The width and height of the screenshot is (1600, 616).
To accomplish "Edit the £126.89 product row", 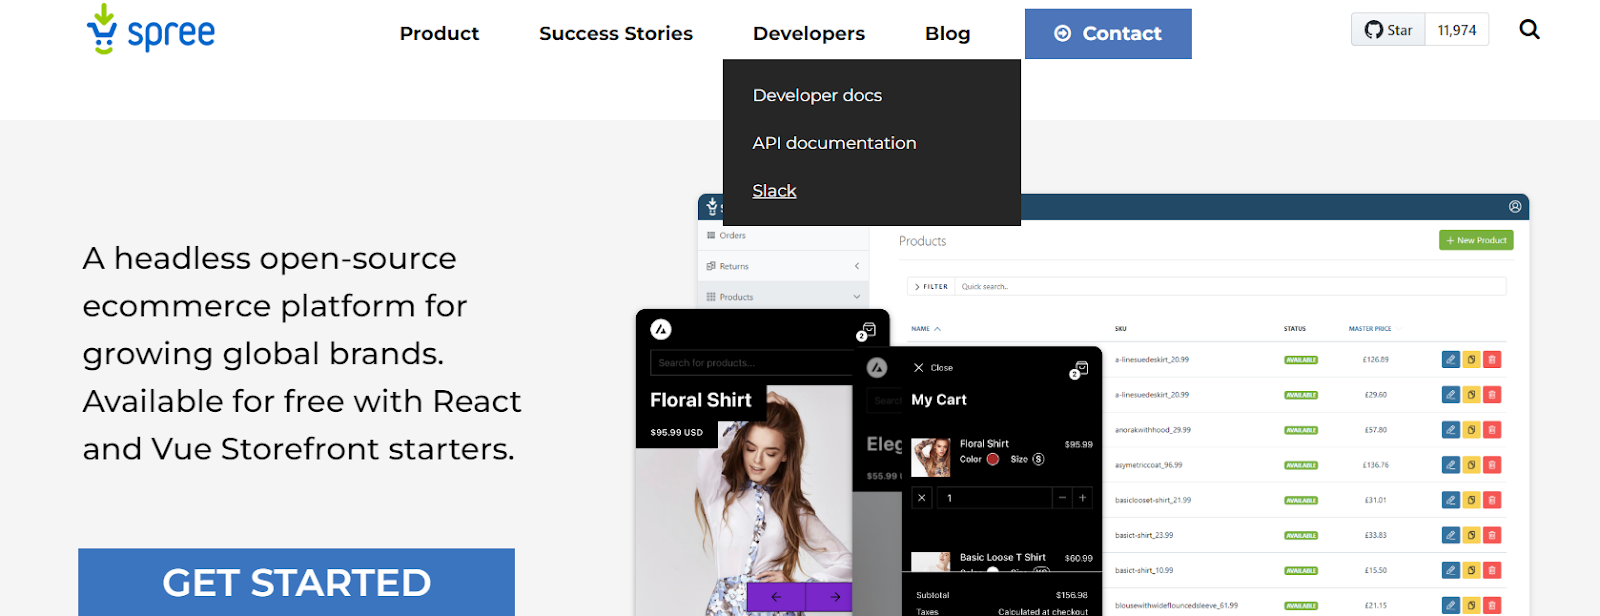I will 1451,360.
